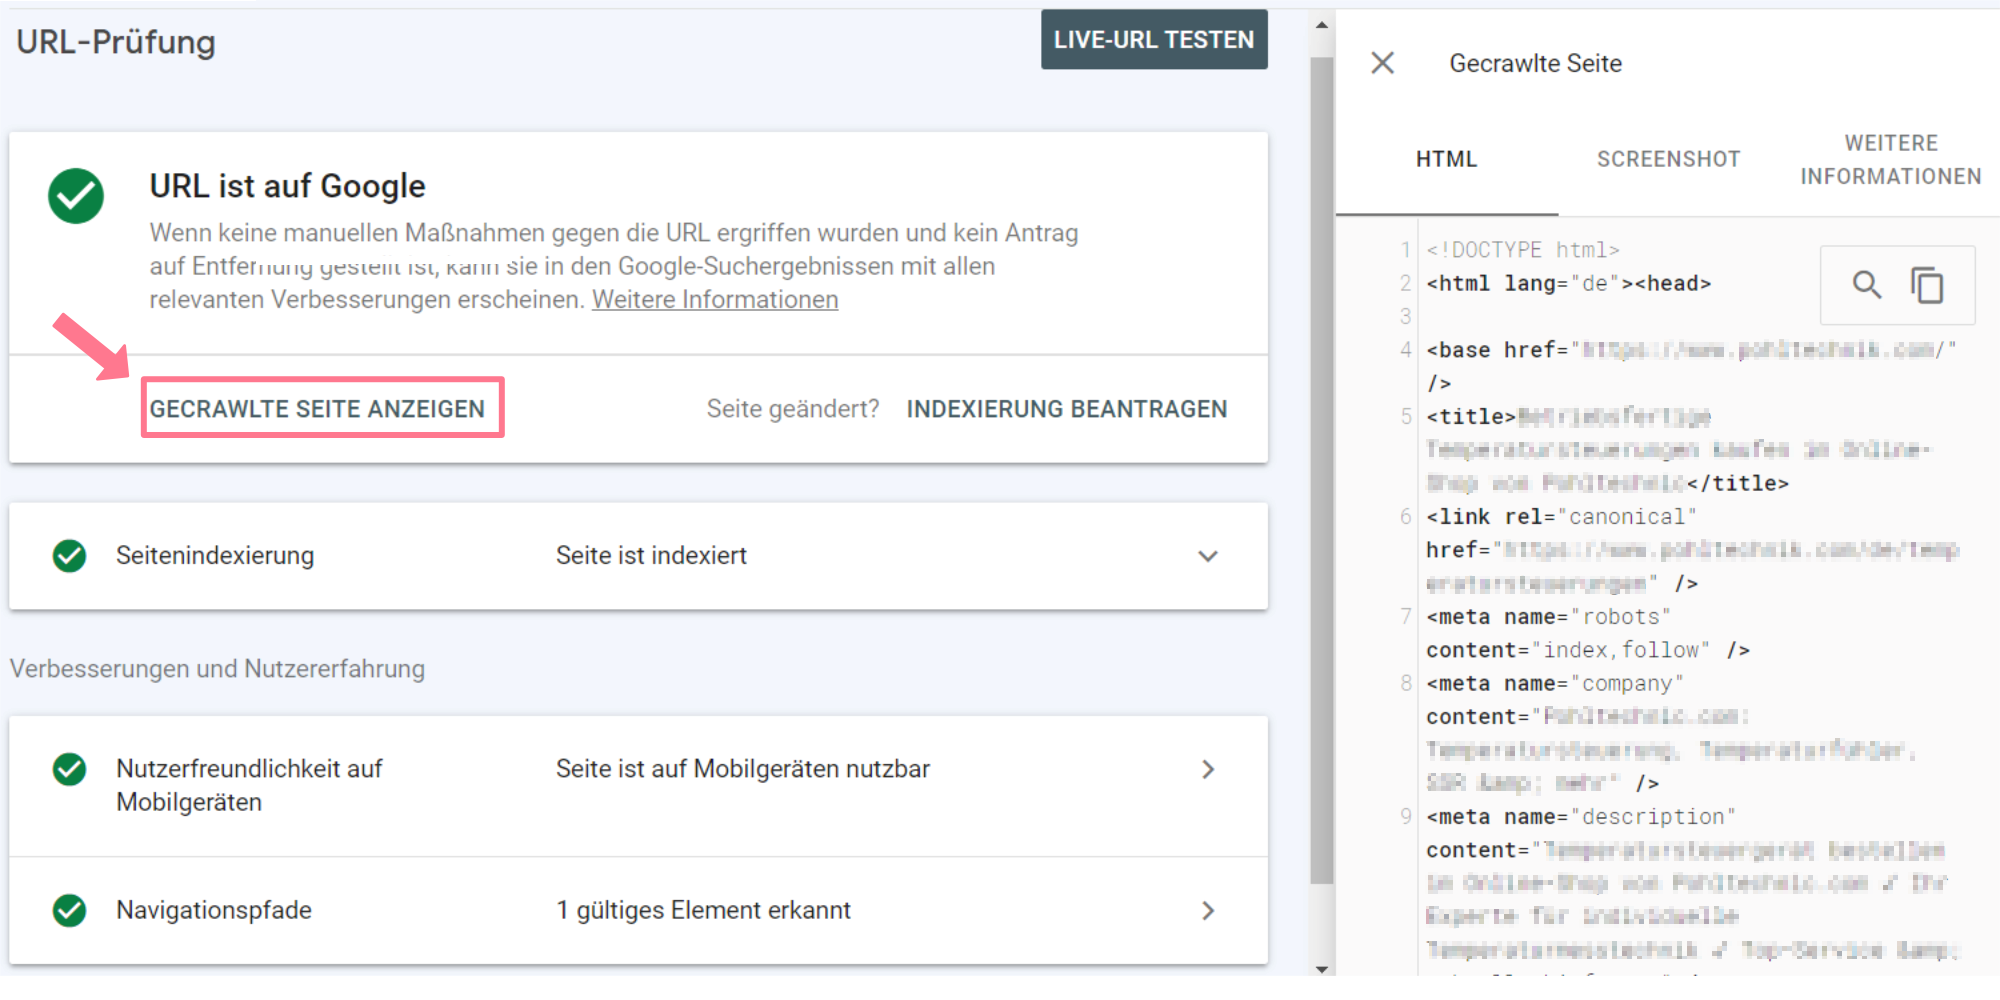Image resolution: width=2000 pixels, height=1000 pixels.
Task: Click the Nutzerfreundlichkeit auf Mobilgeräten check icon
Action: click(x=69, y=769)
